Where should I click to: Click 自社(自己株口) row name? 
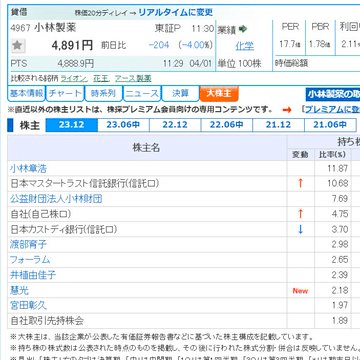pyautogui.click(x=41, y=214)
